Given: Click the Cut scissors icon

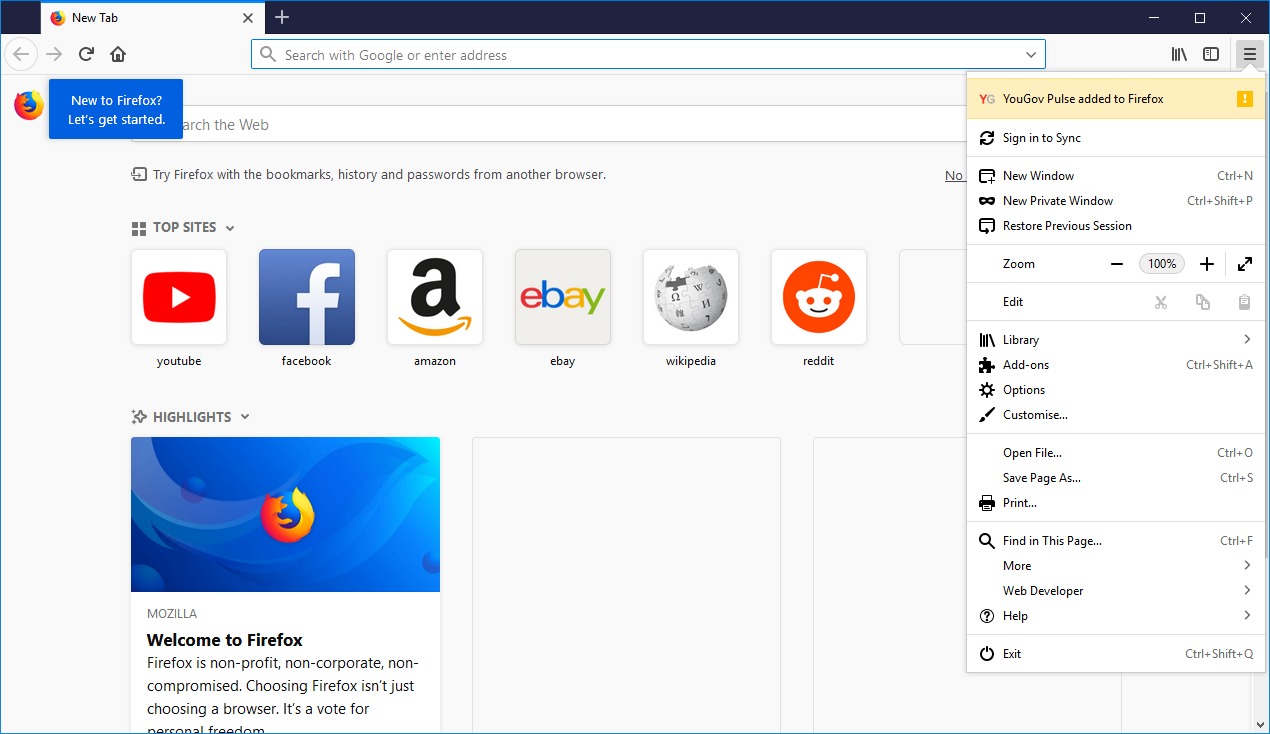Looking at the screenshot, I should [x=1161, y=302].
